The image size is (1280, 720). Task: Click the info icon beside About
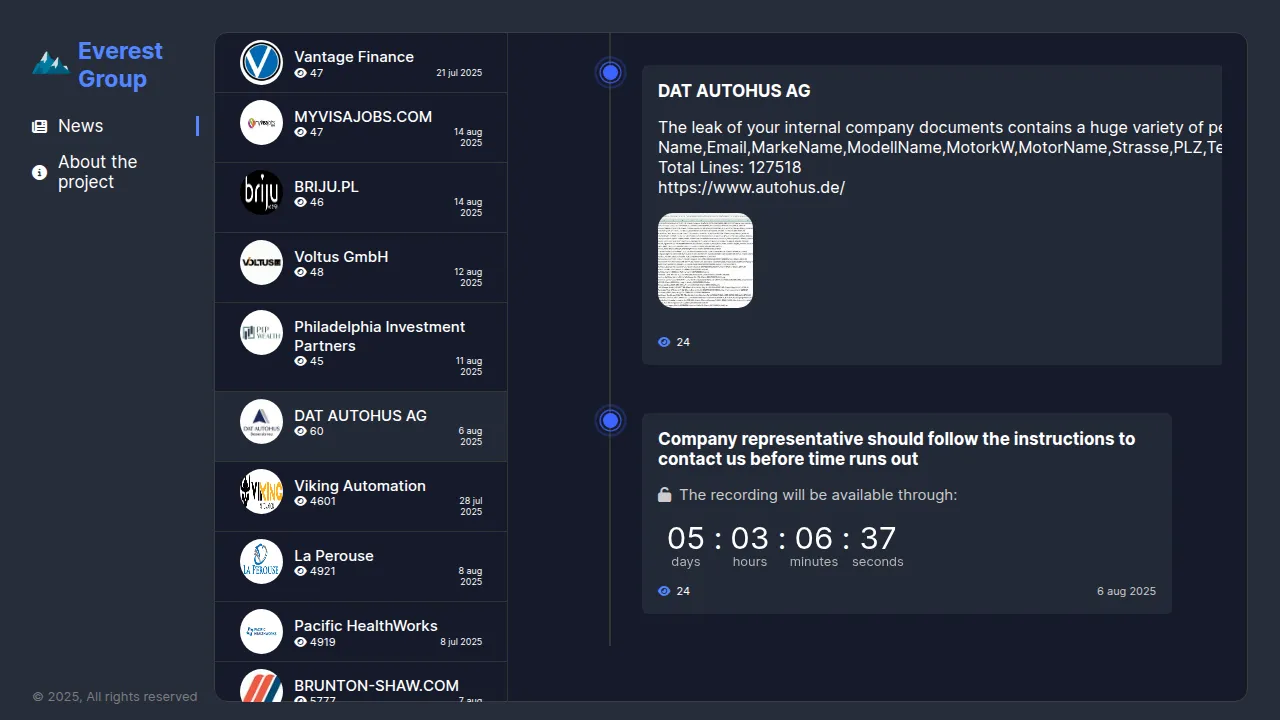pos(40,173)
